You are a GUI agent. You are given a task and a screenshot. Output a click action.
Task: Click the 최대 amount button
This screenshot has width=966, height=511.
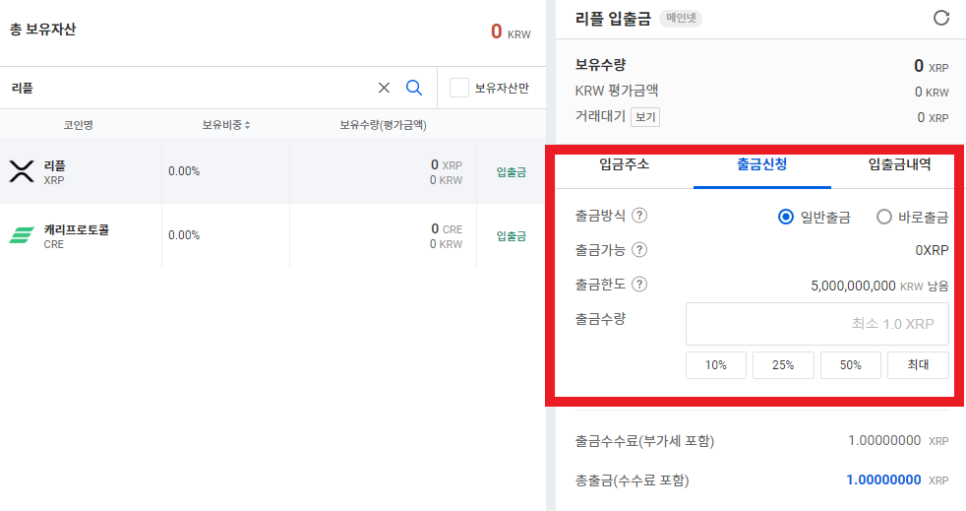pos(918,365)
